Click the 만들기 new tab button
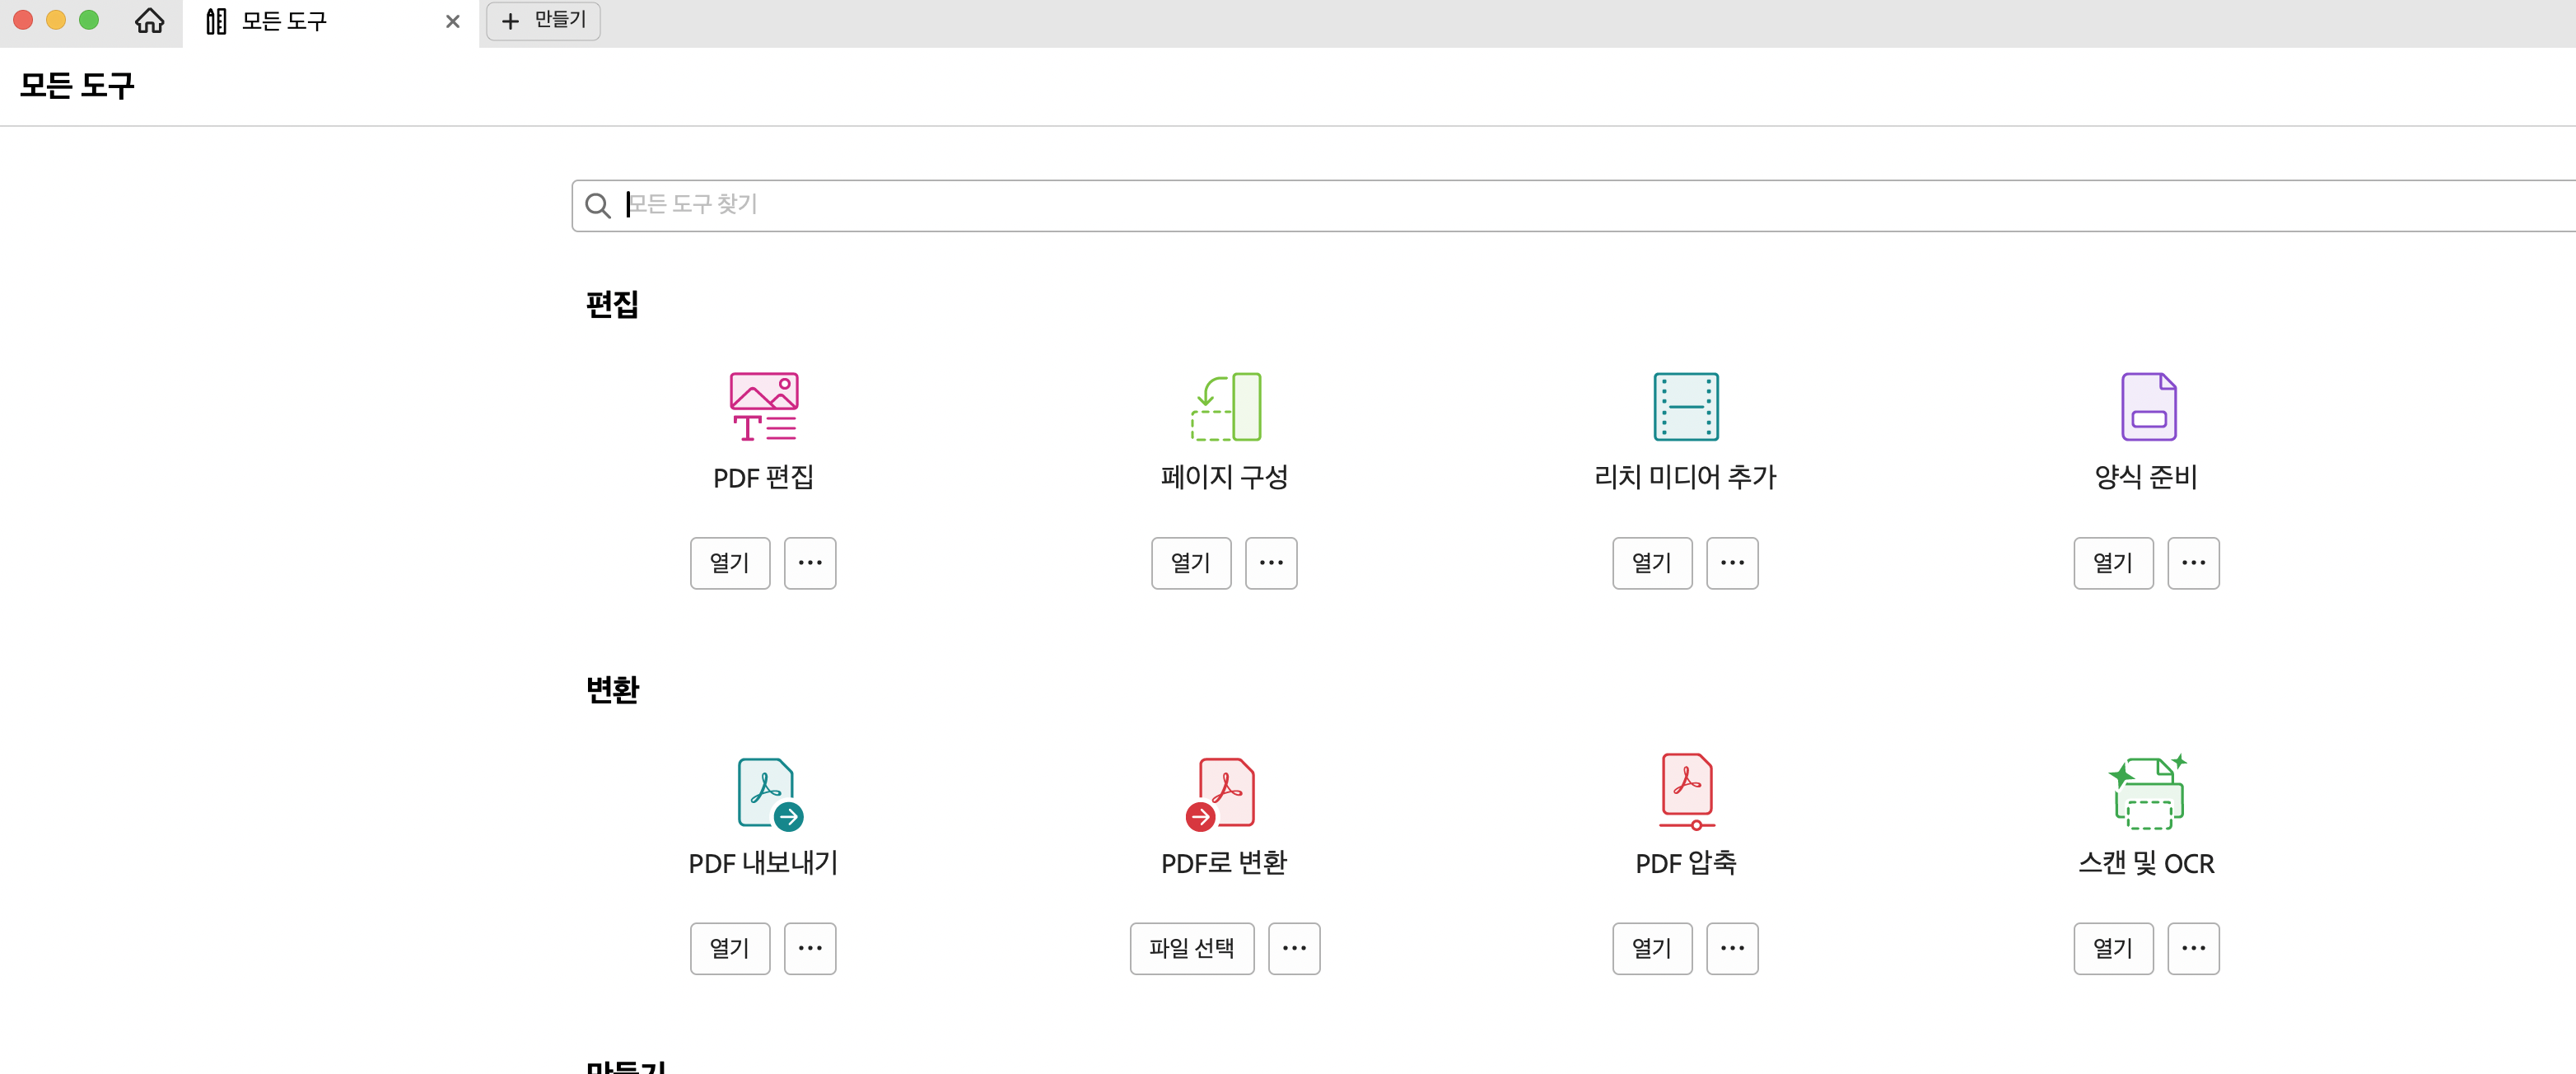The image size is (2576, 1074). [543, 21]
